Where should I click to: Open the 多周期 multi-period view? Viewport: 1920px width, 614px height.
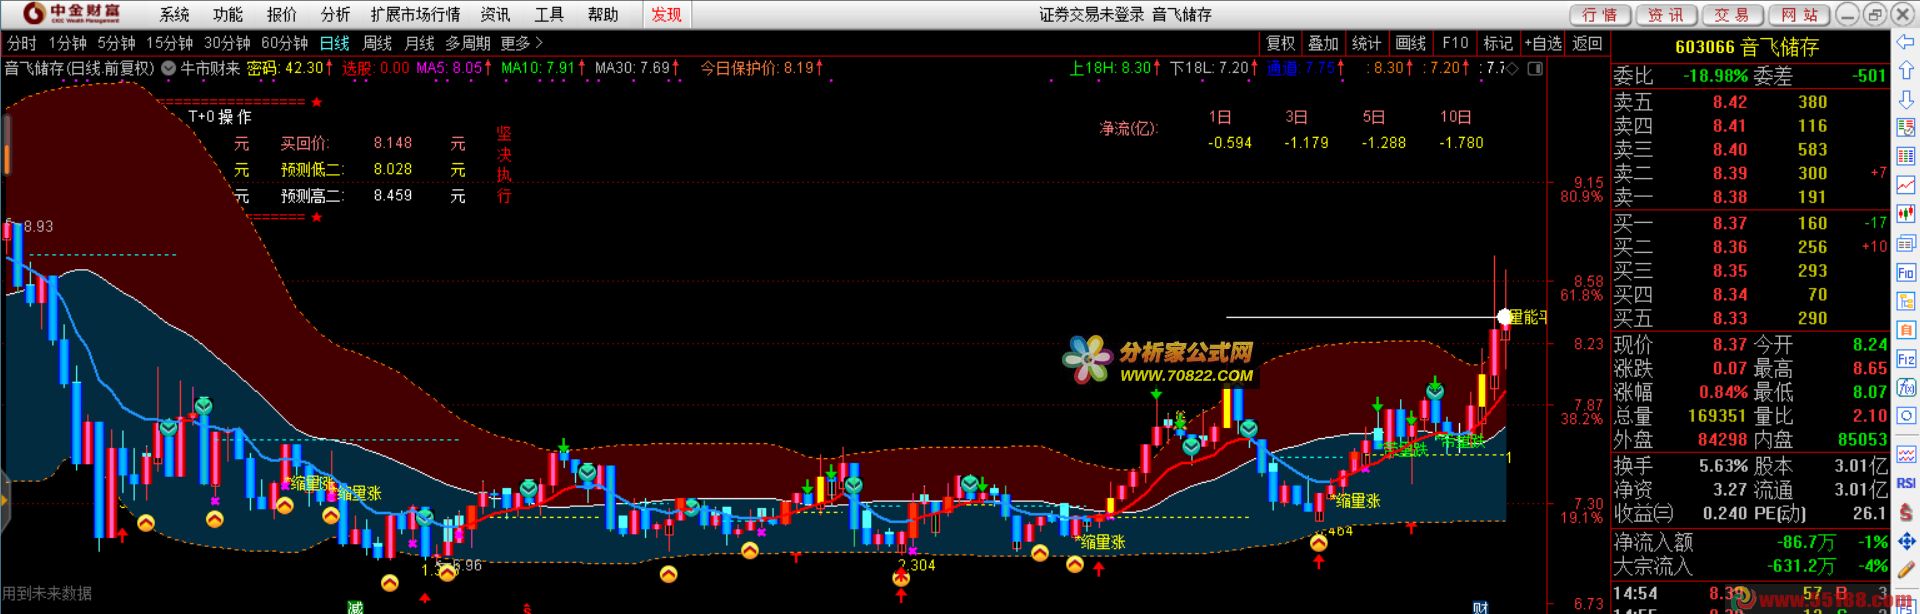pos(468,43)
